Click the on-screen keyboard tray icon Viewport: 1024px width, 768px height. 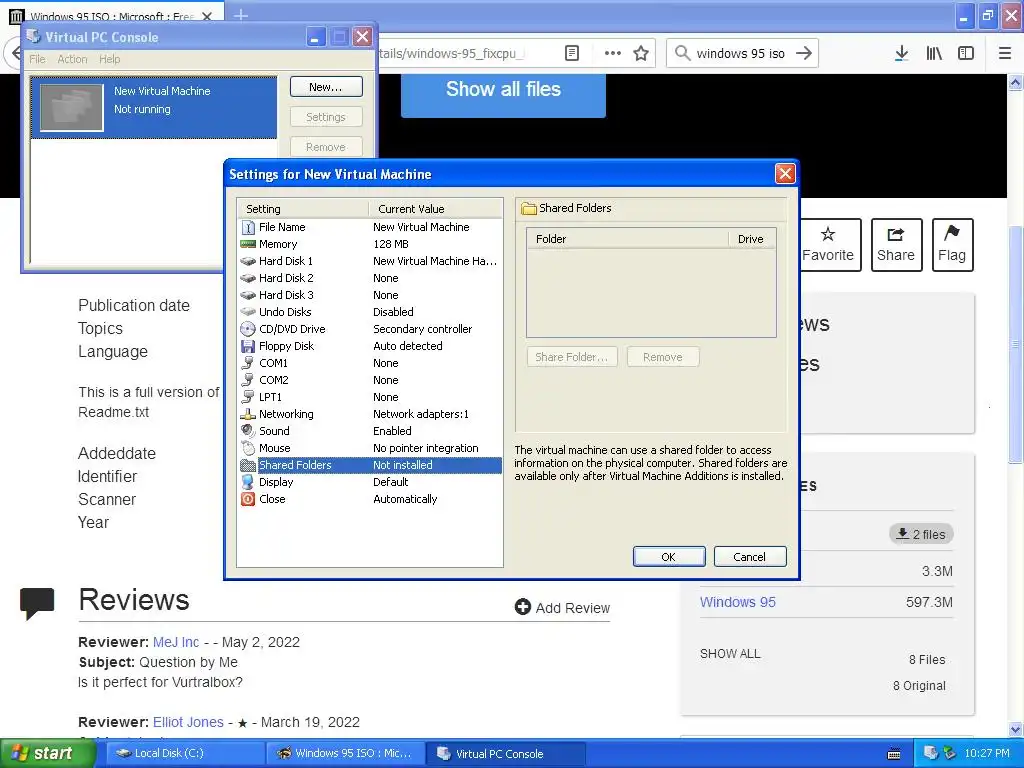tap(894, 754)
